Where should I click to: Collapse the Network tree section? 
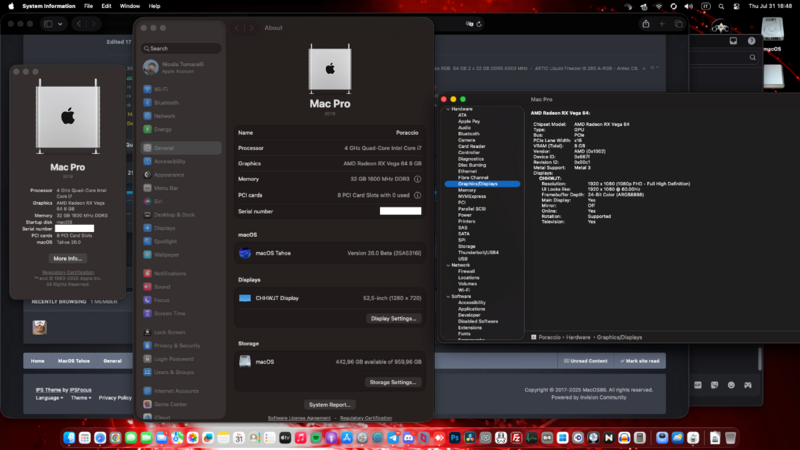pos(448,265)
